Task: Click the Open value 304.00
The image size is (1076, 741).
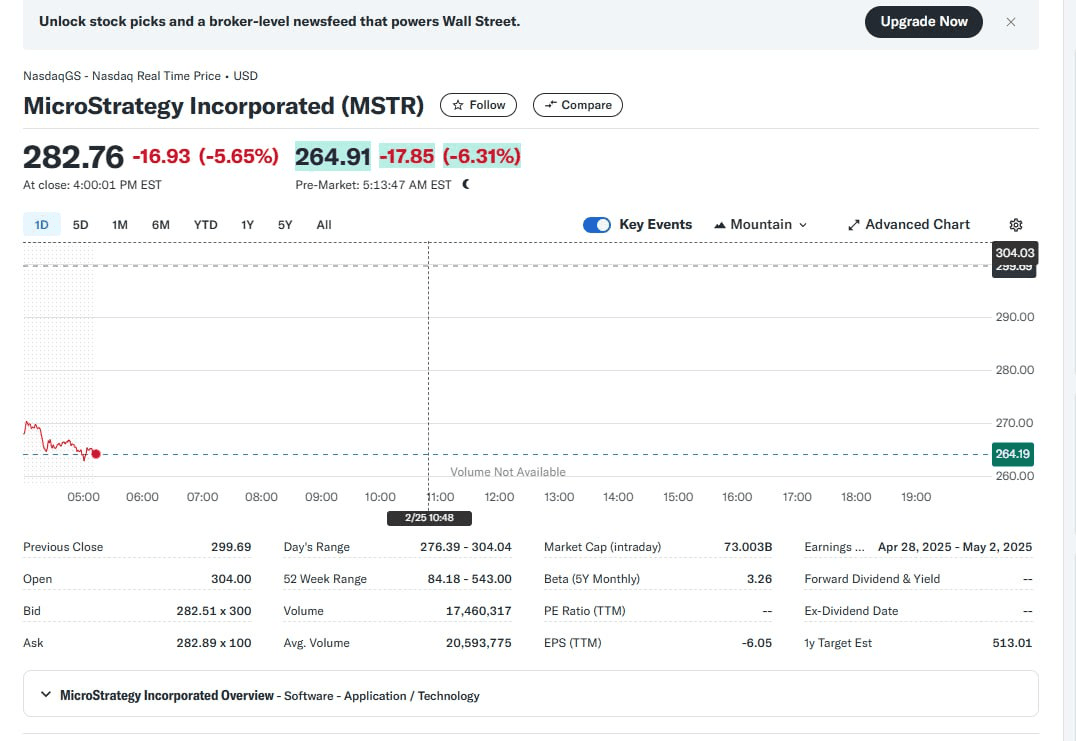Action: pyautogui.click(x=231, y=579)
